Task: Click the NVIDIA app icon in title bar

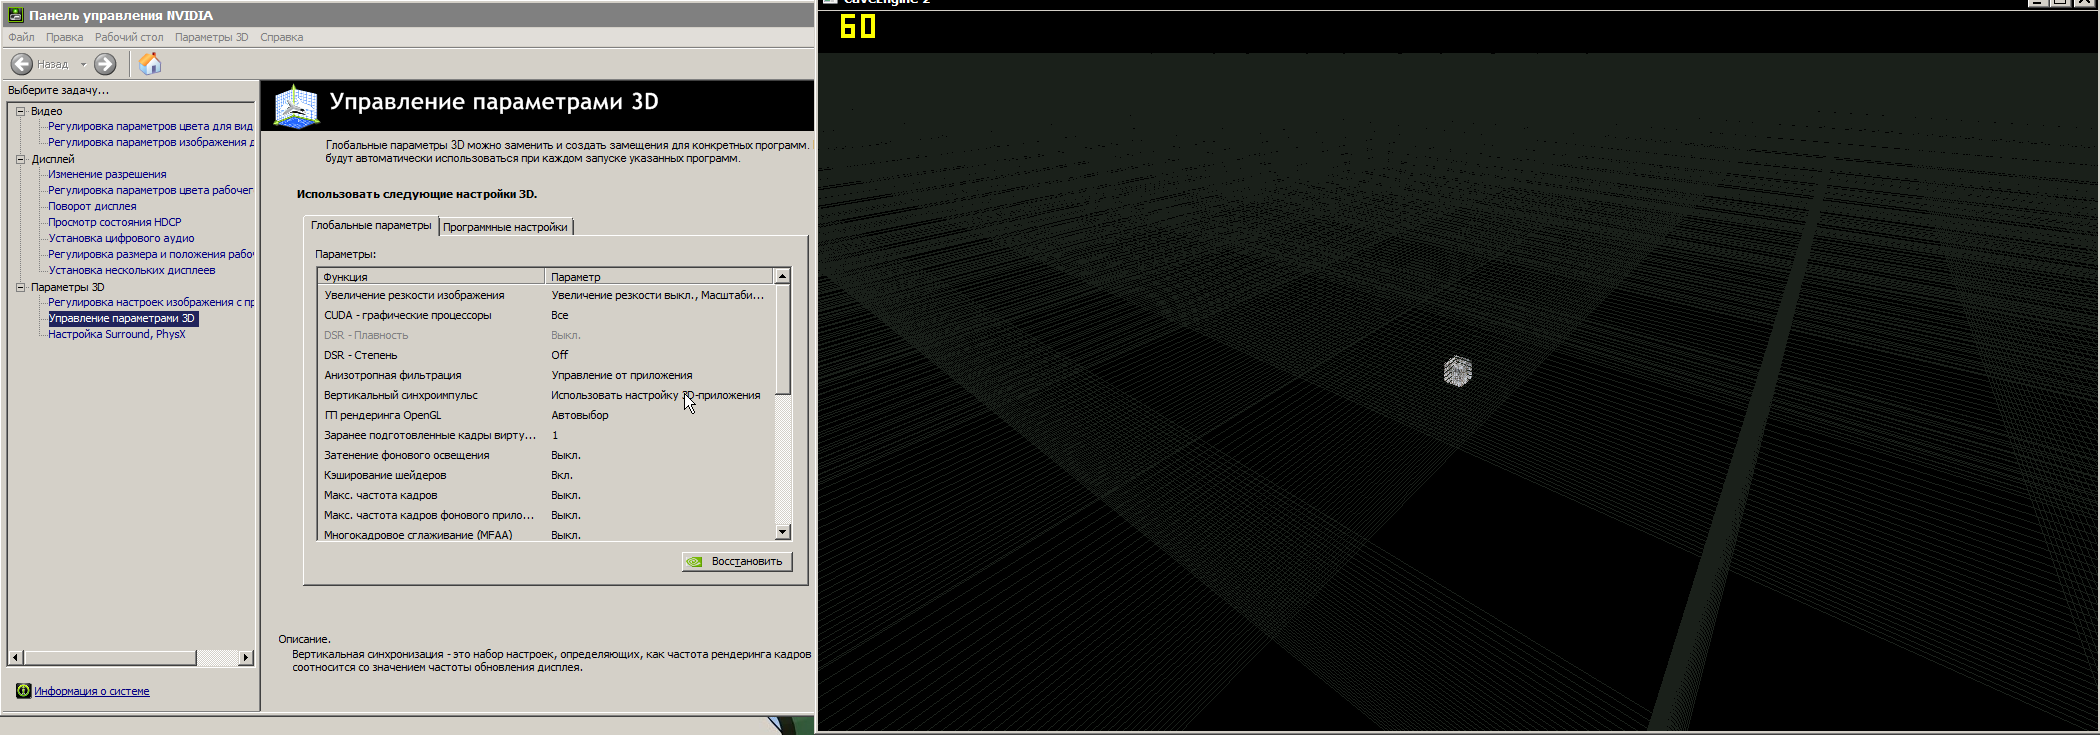Action: click(x=16, y=15)
